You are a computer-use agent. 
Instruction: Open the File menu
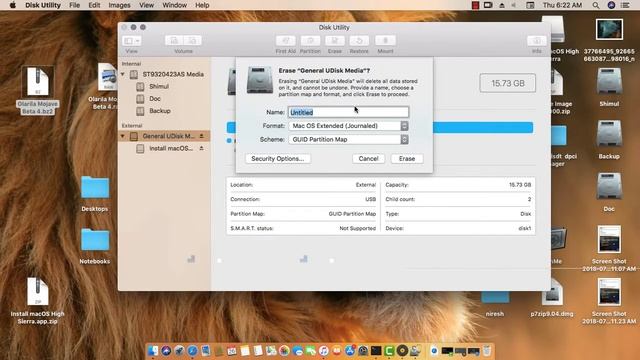tap(75, 5)
